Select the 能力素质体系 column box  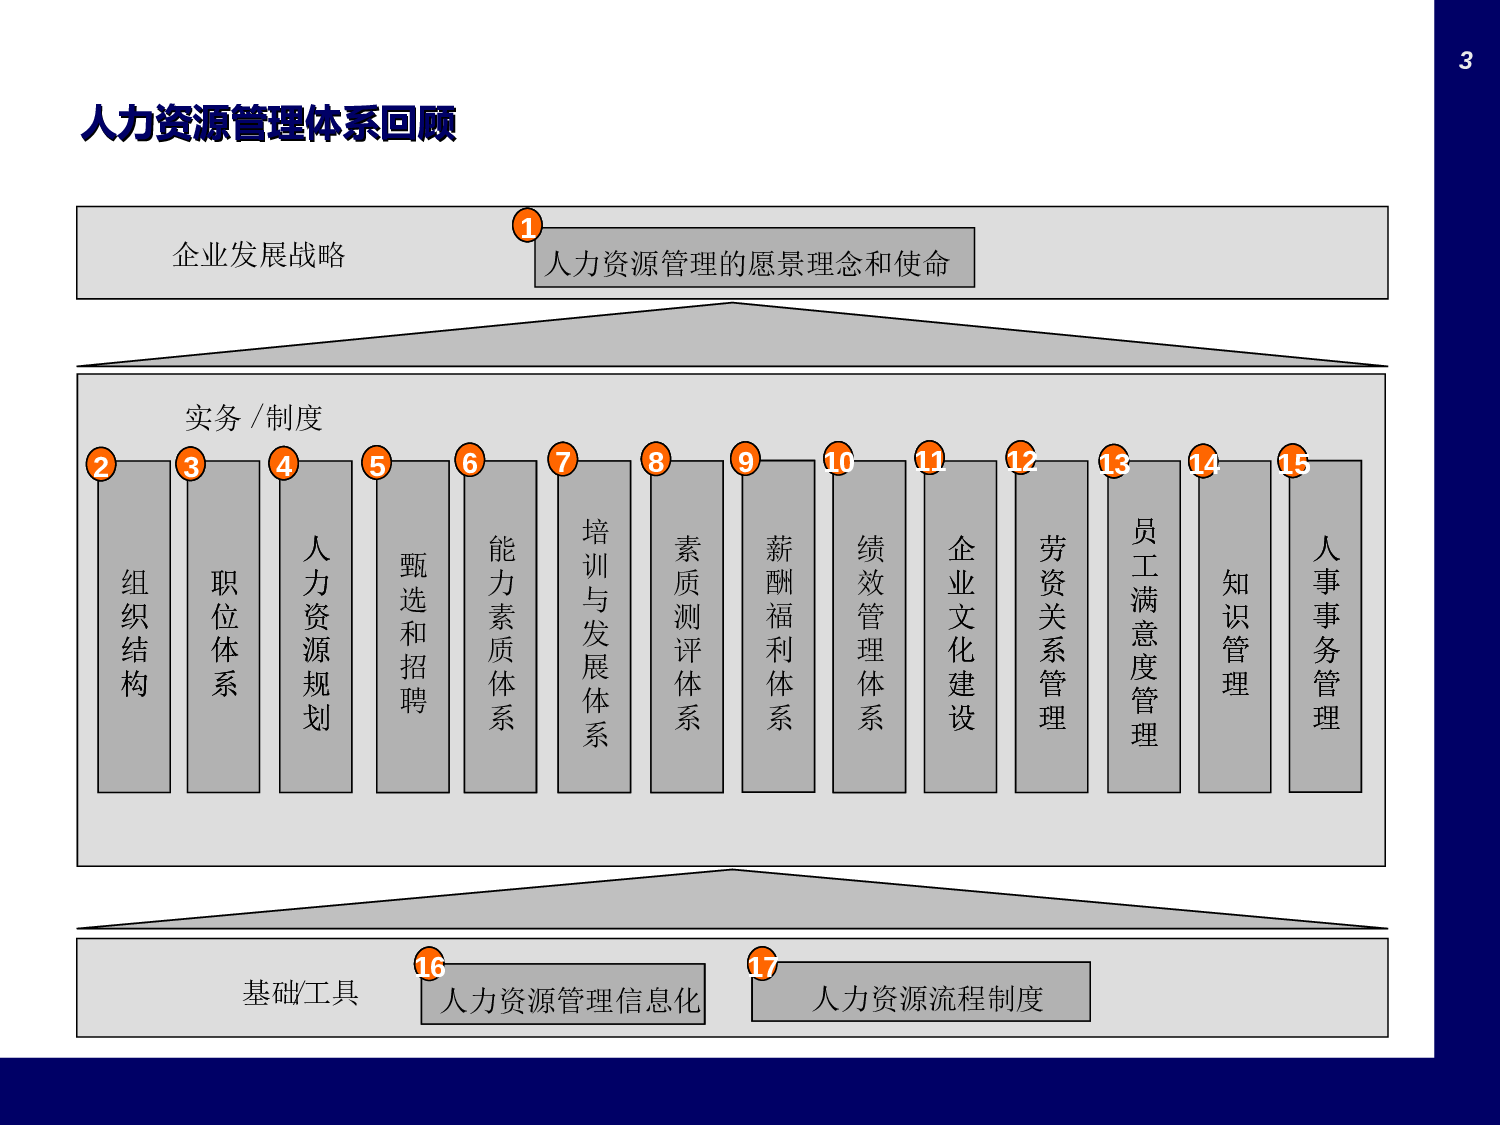click(500, 627)
